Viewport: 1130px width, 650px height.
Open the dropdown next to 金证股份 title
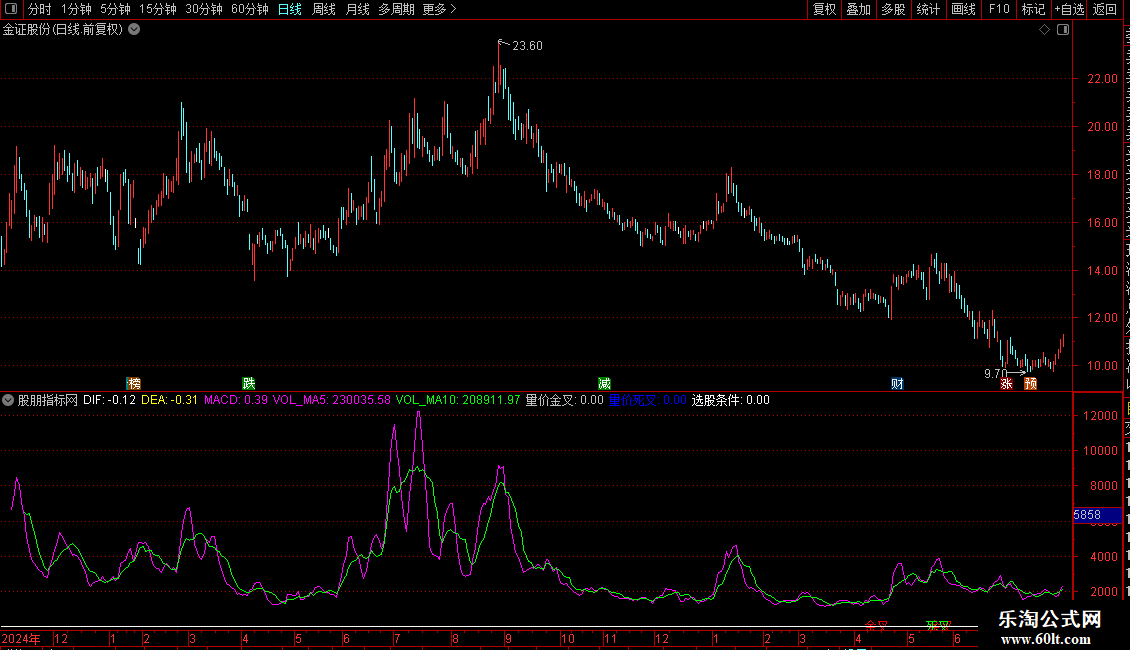coord(134,30)
